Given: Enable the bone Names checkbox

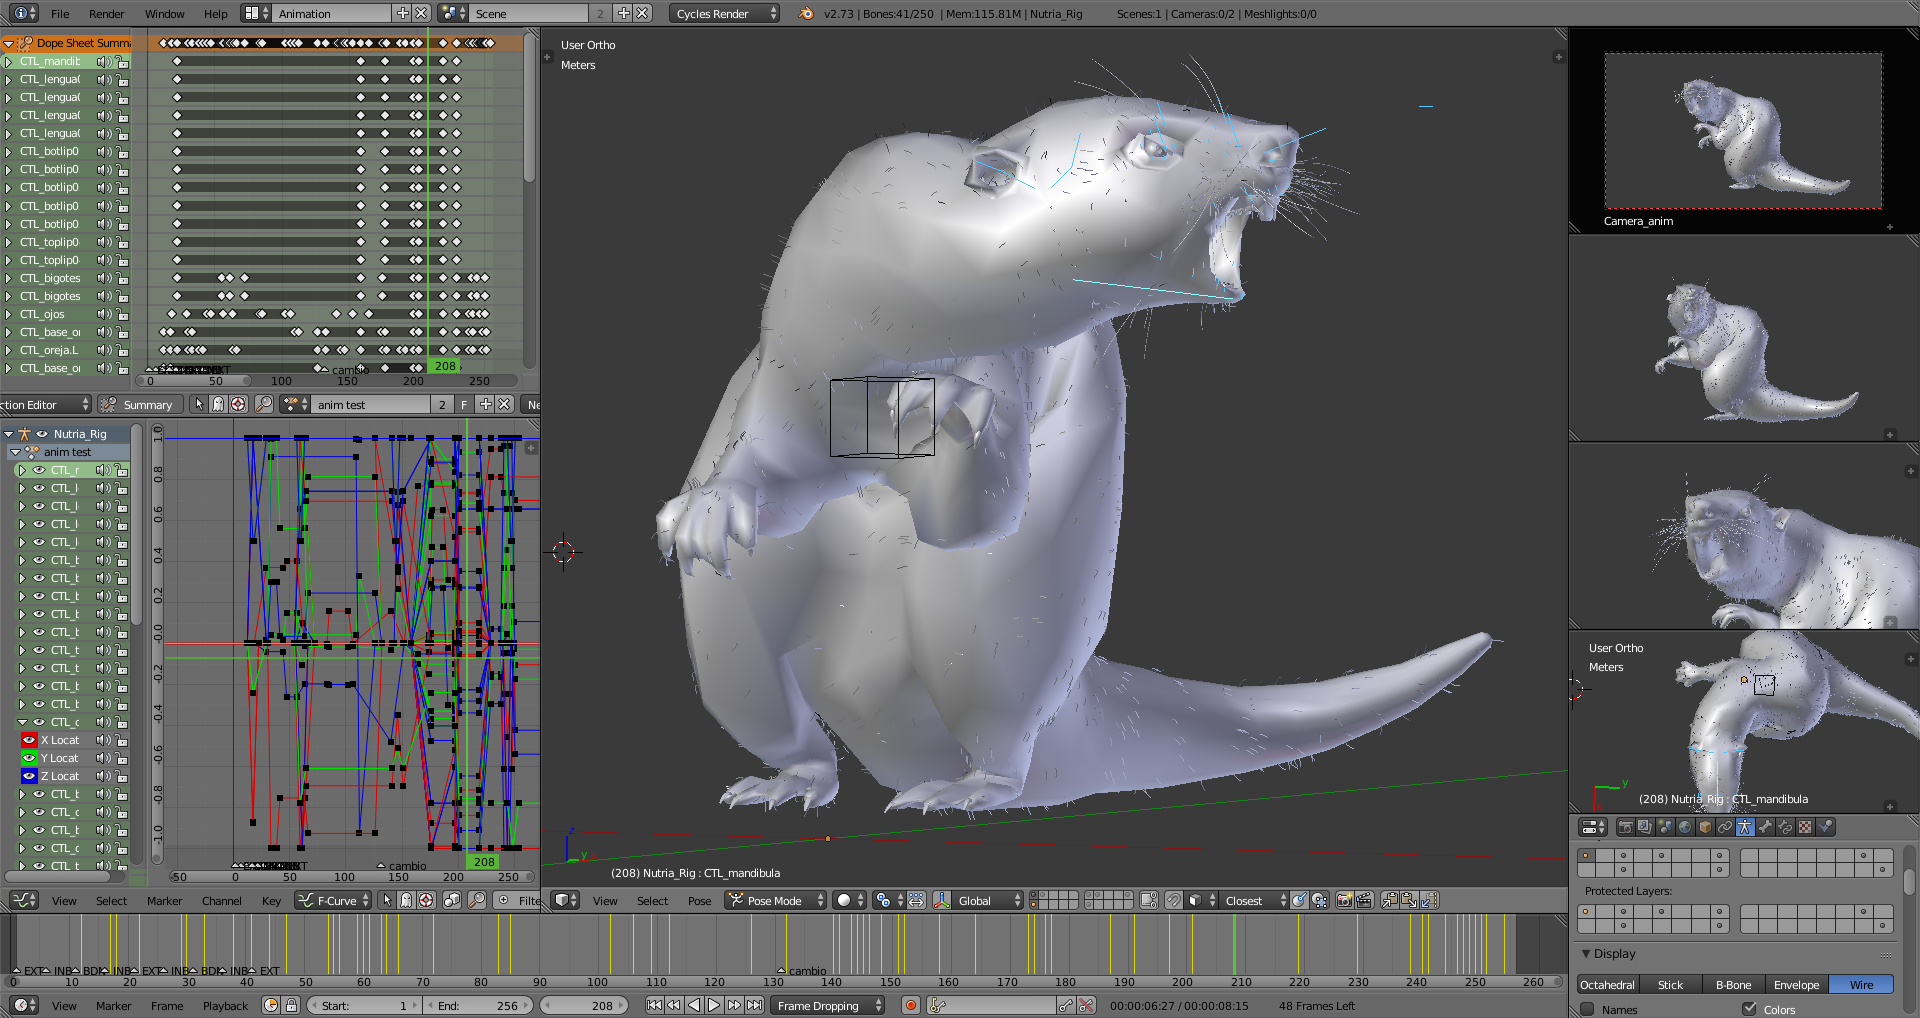Looking at the screenshot, I should [1587, 1009].
